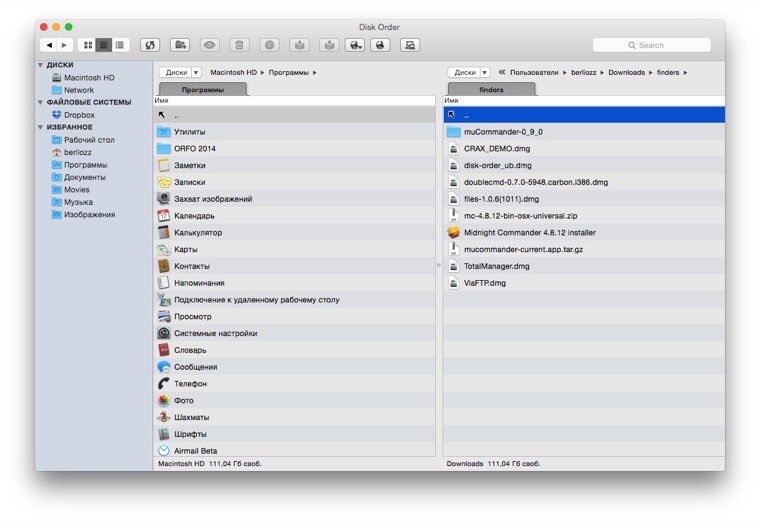Switch to icon grid view mode

coord(88,45)
